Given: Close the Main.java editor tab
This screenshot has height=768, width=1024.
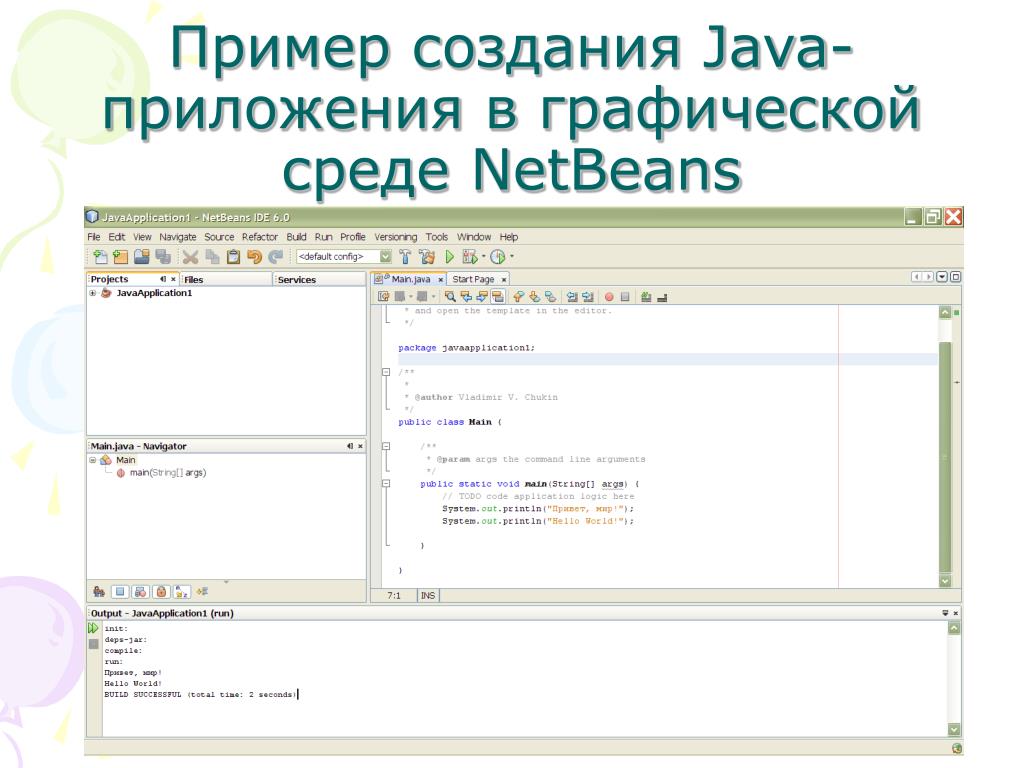Looking at the screenshot, I should [441, 280].
